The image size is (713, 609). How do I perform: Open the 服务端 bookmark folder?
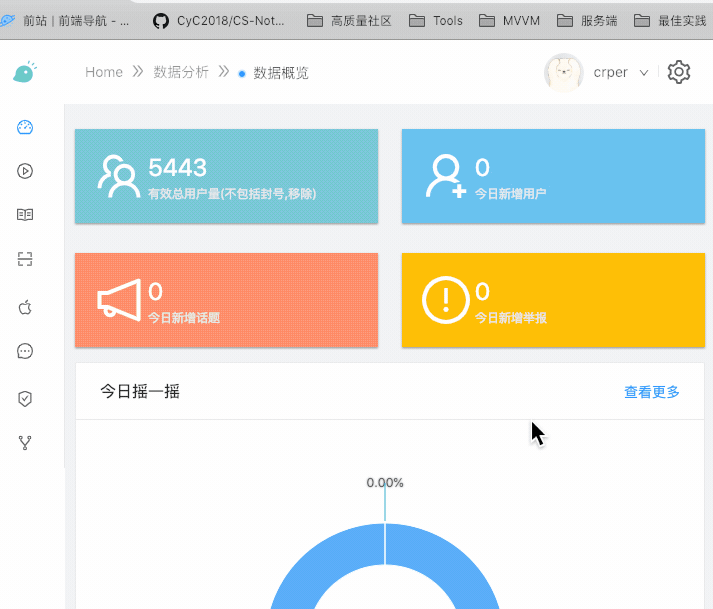click(x=587, y=21)
